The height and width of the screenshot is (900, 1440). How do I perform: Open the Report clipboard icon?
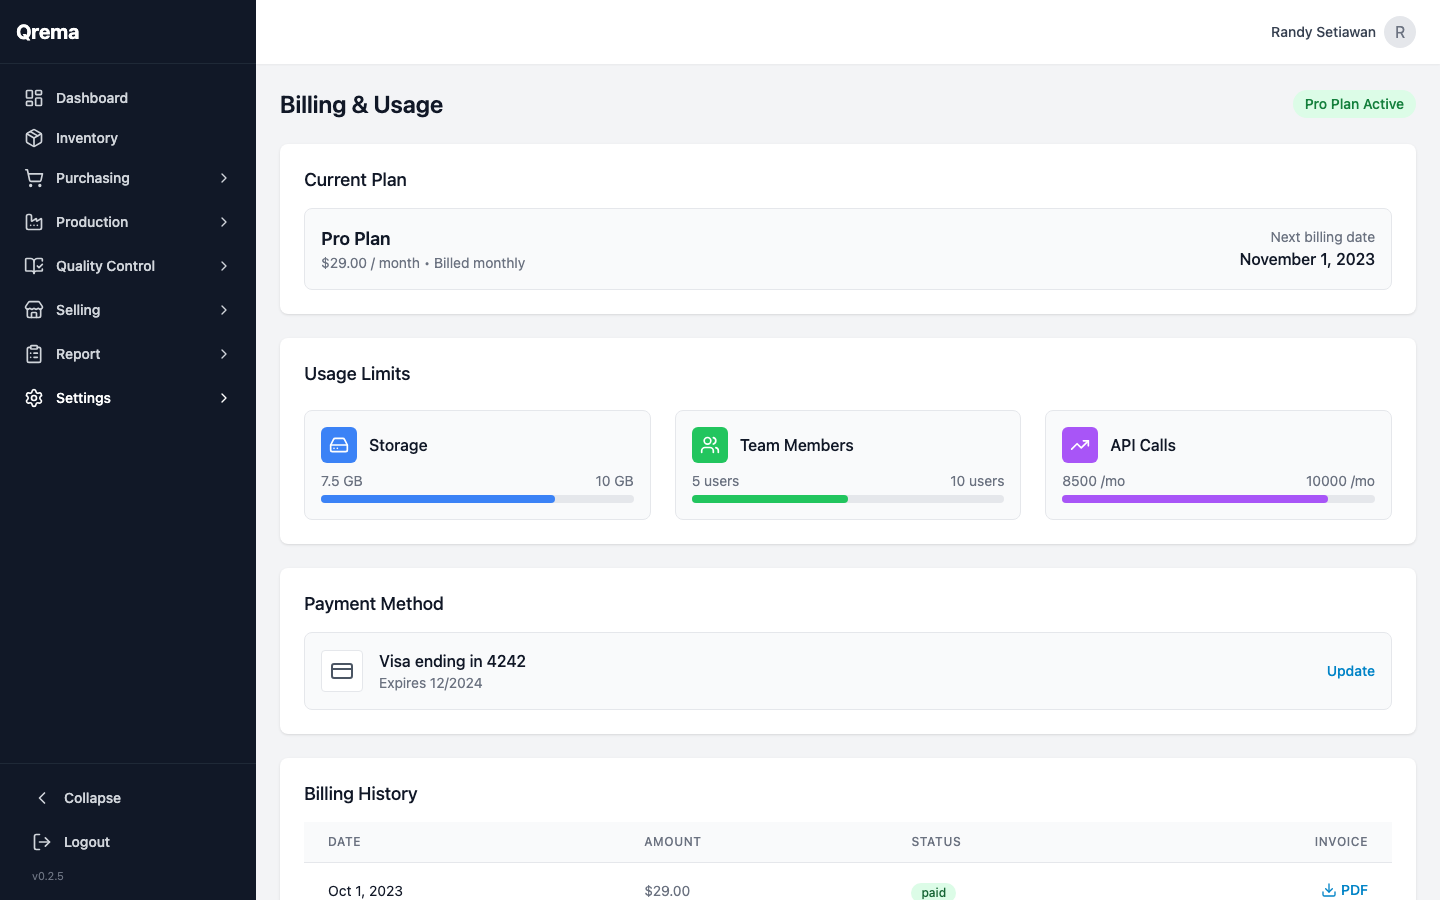32,354
